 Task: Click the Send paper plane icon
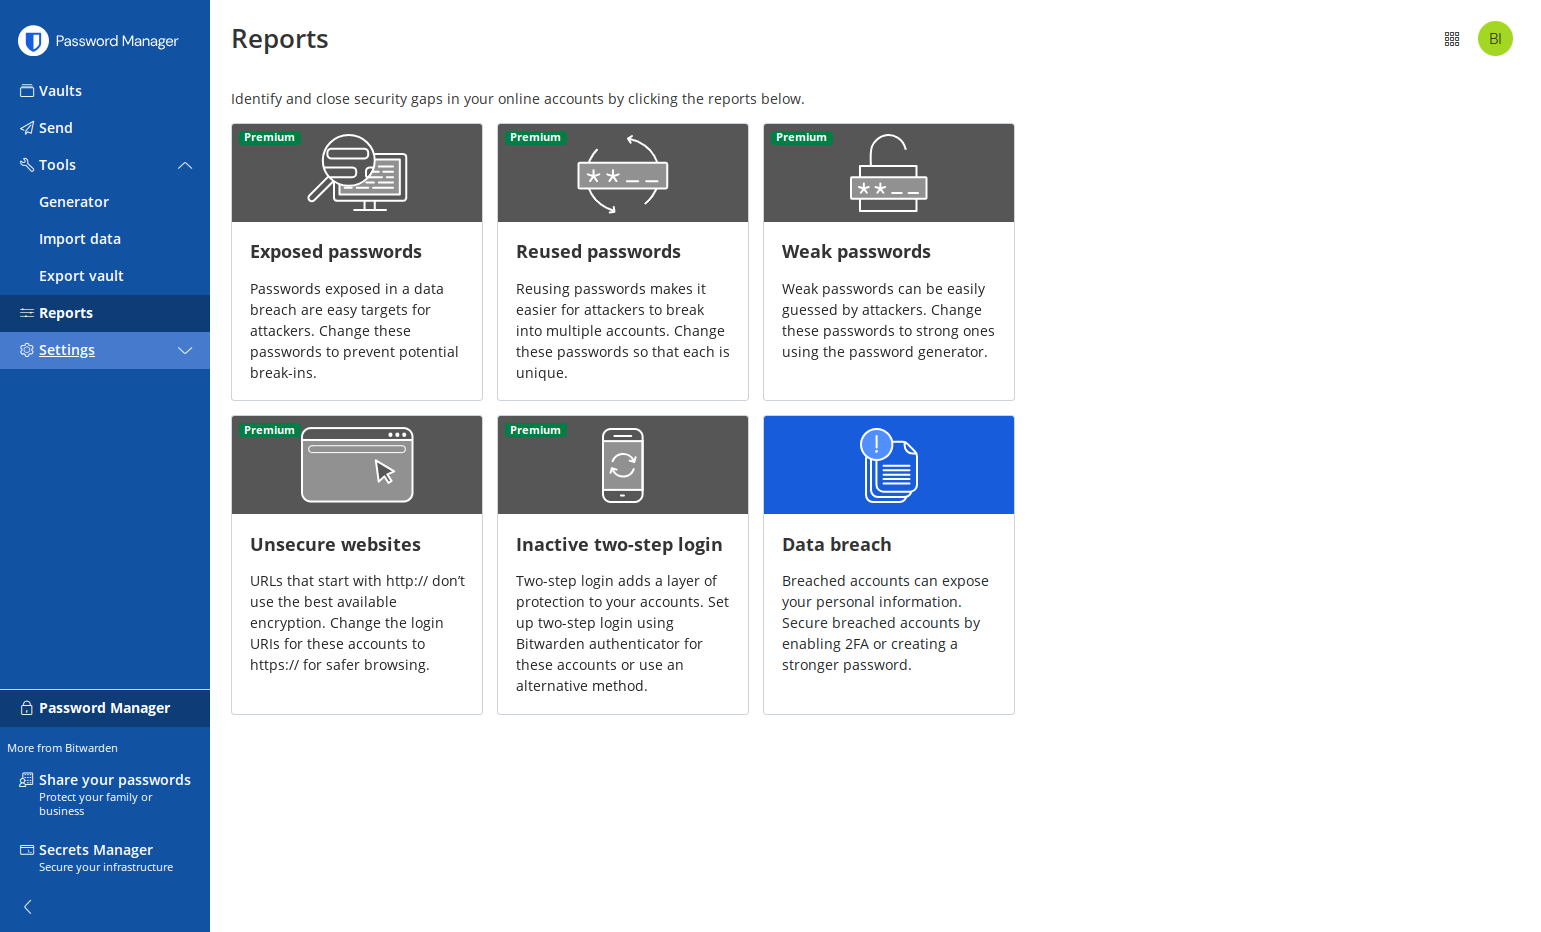click(x=27, y=128)
